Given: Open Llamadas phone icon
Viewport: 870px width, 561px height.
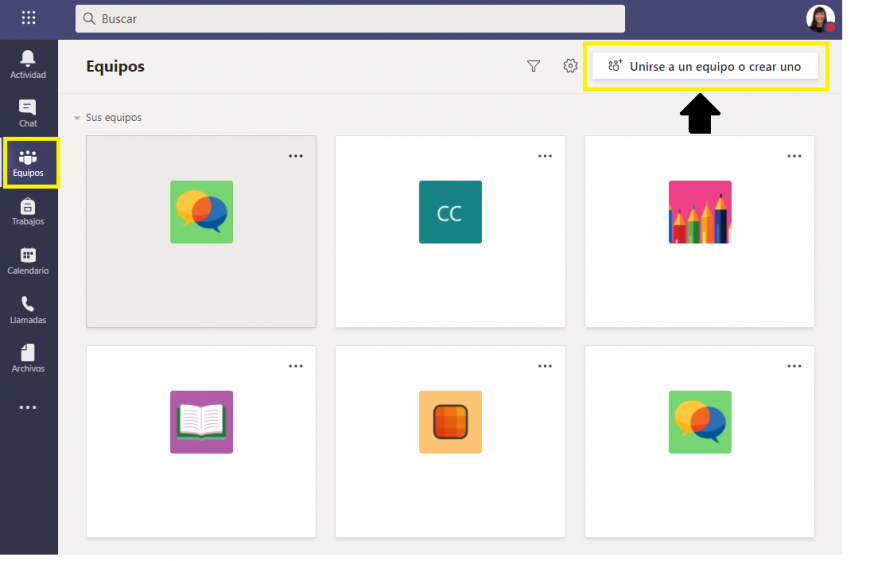Looking at the screenshot, I should coord(28,309).
